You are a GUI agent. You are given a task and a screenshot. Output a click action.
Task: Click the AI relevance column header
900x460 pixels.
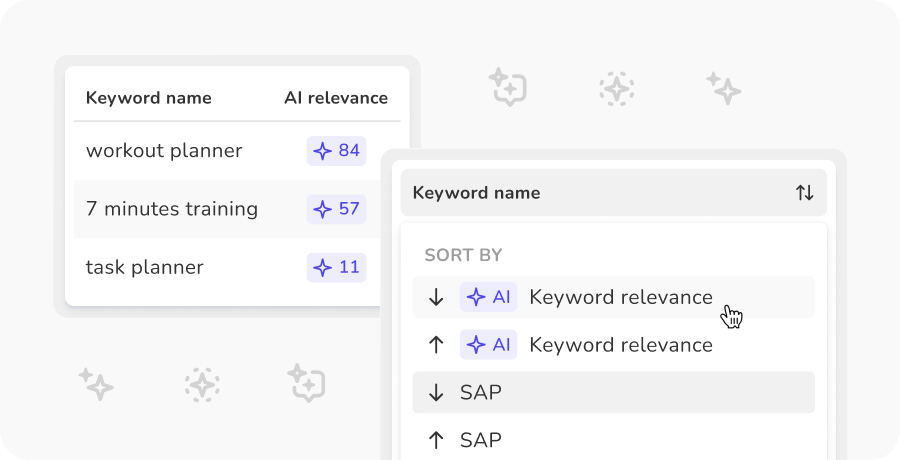point(336,98)
